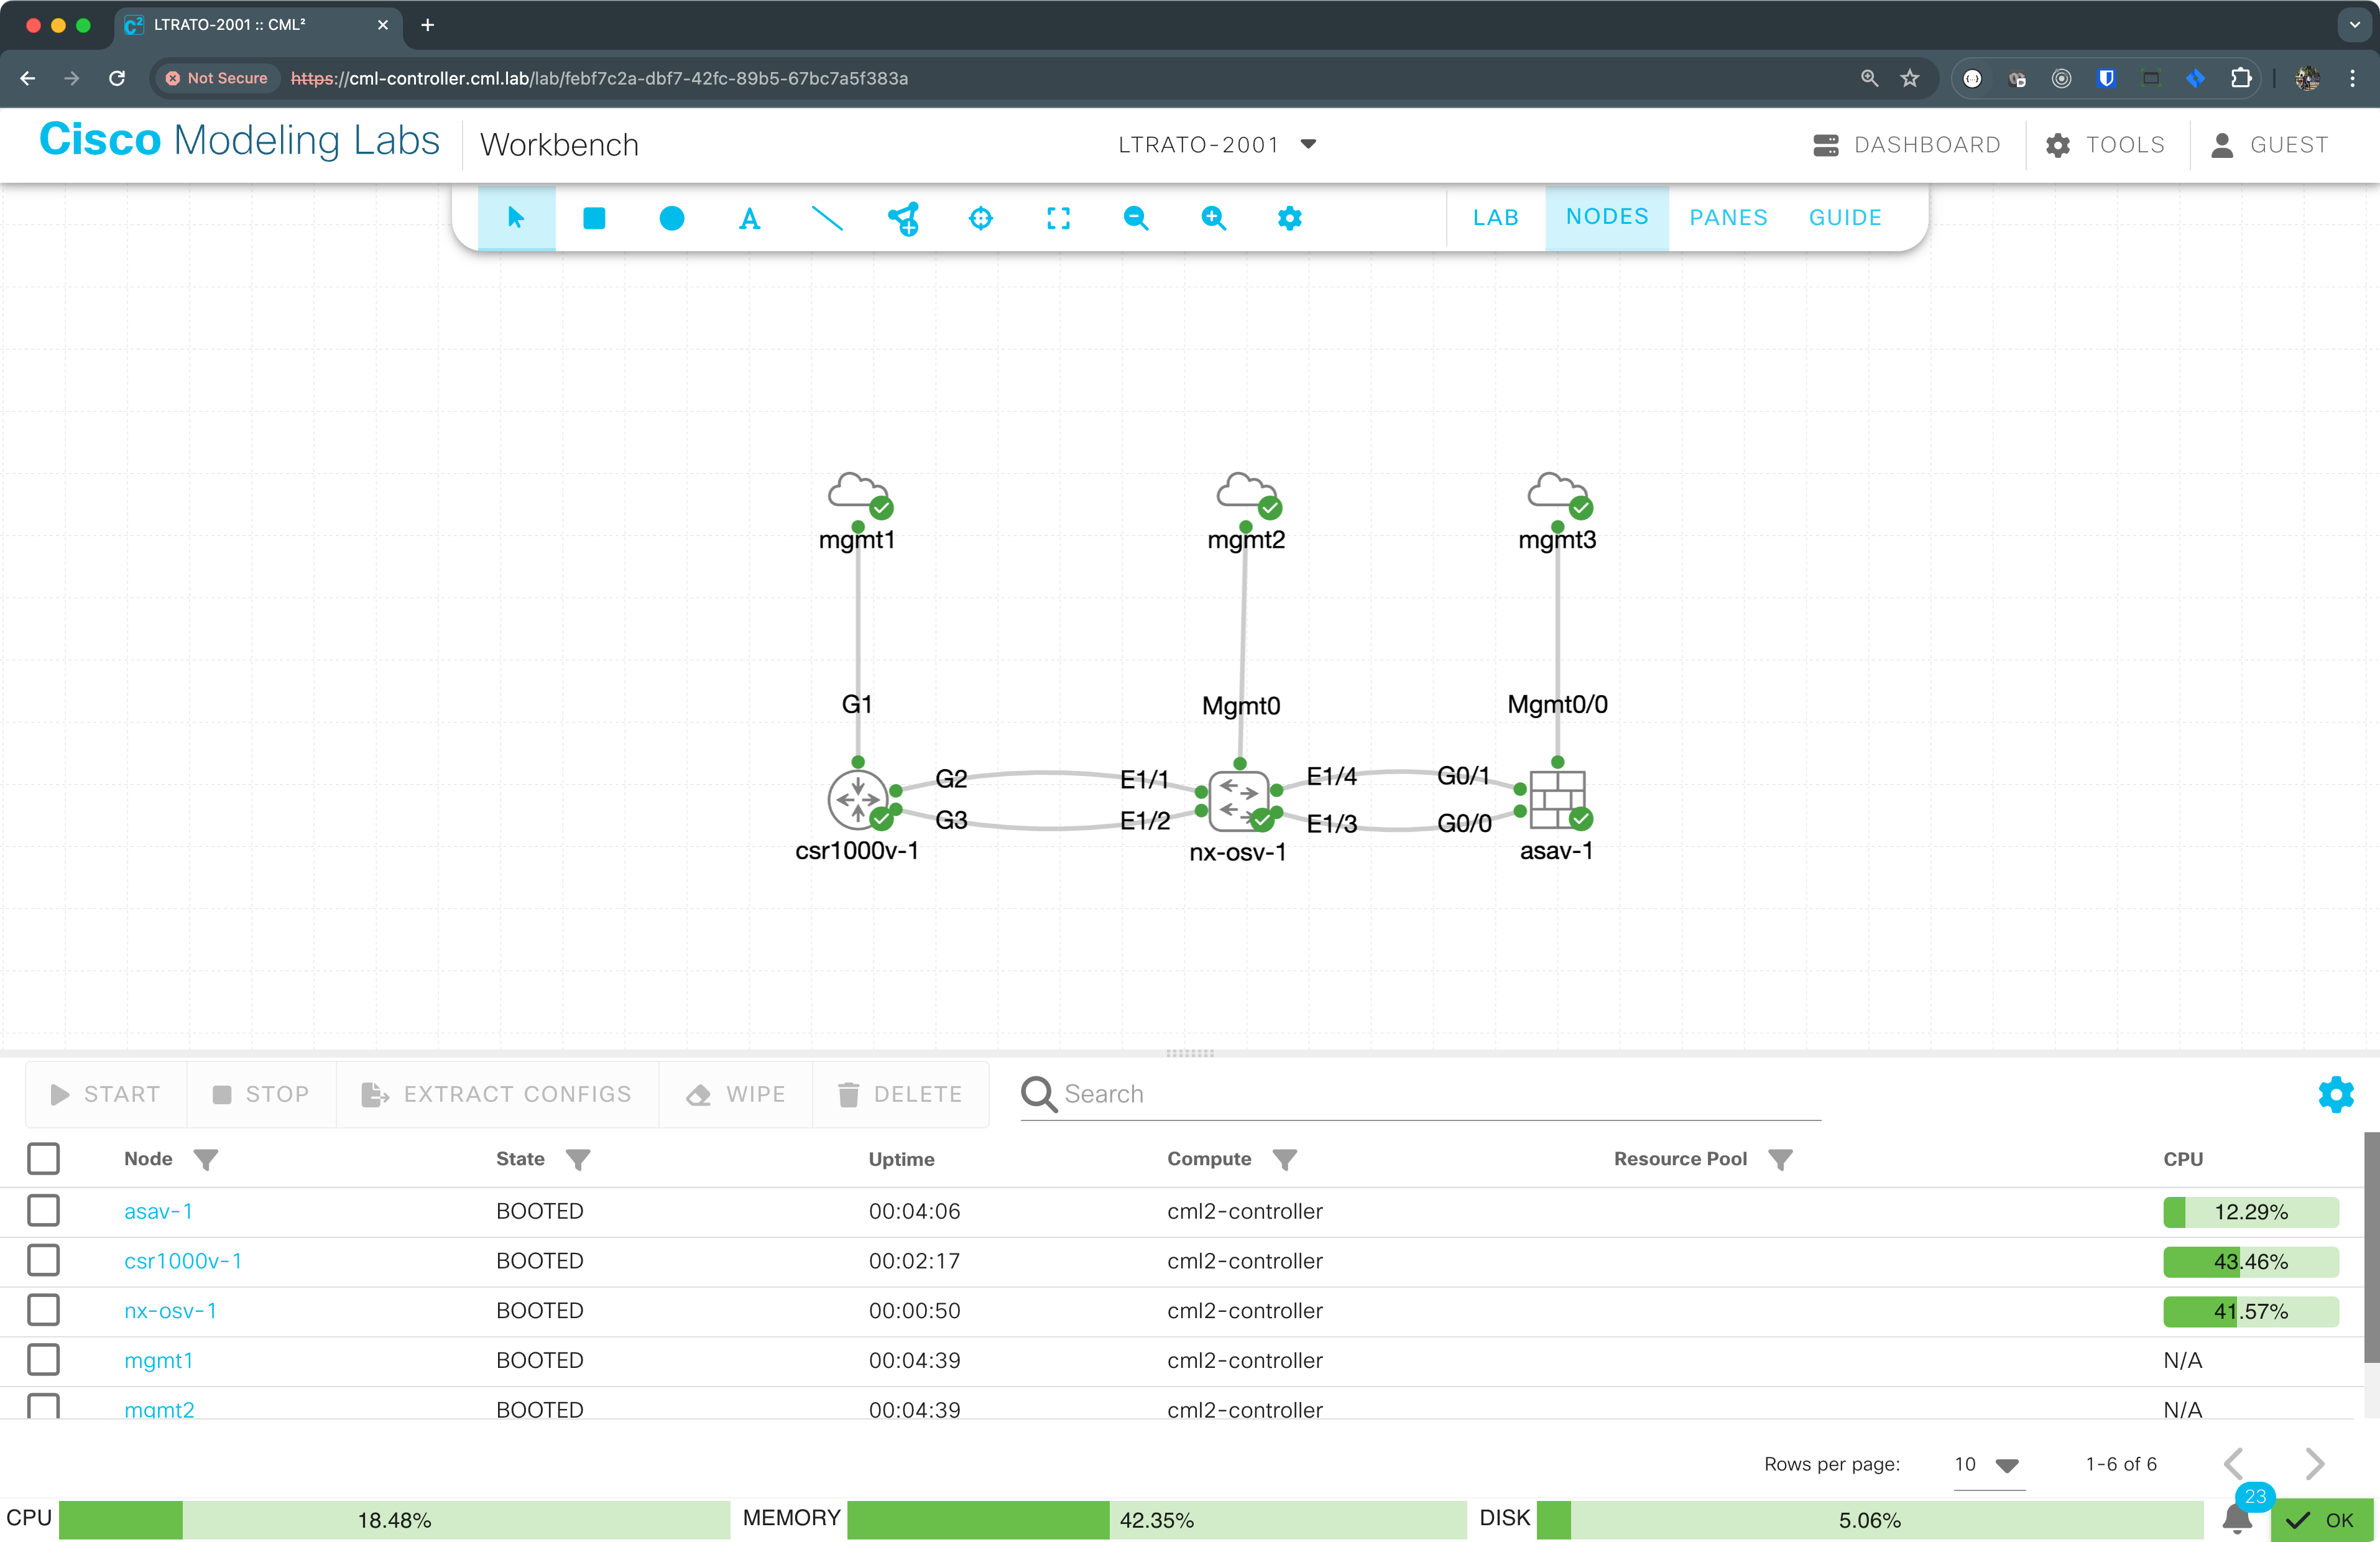The image size is (2380, 1542).
Task: Select the pointer selection tool
Action: 516,217
